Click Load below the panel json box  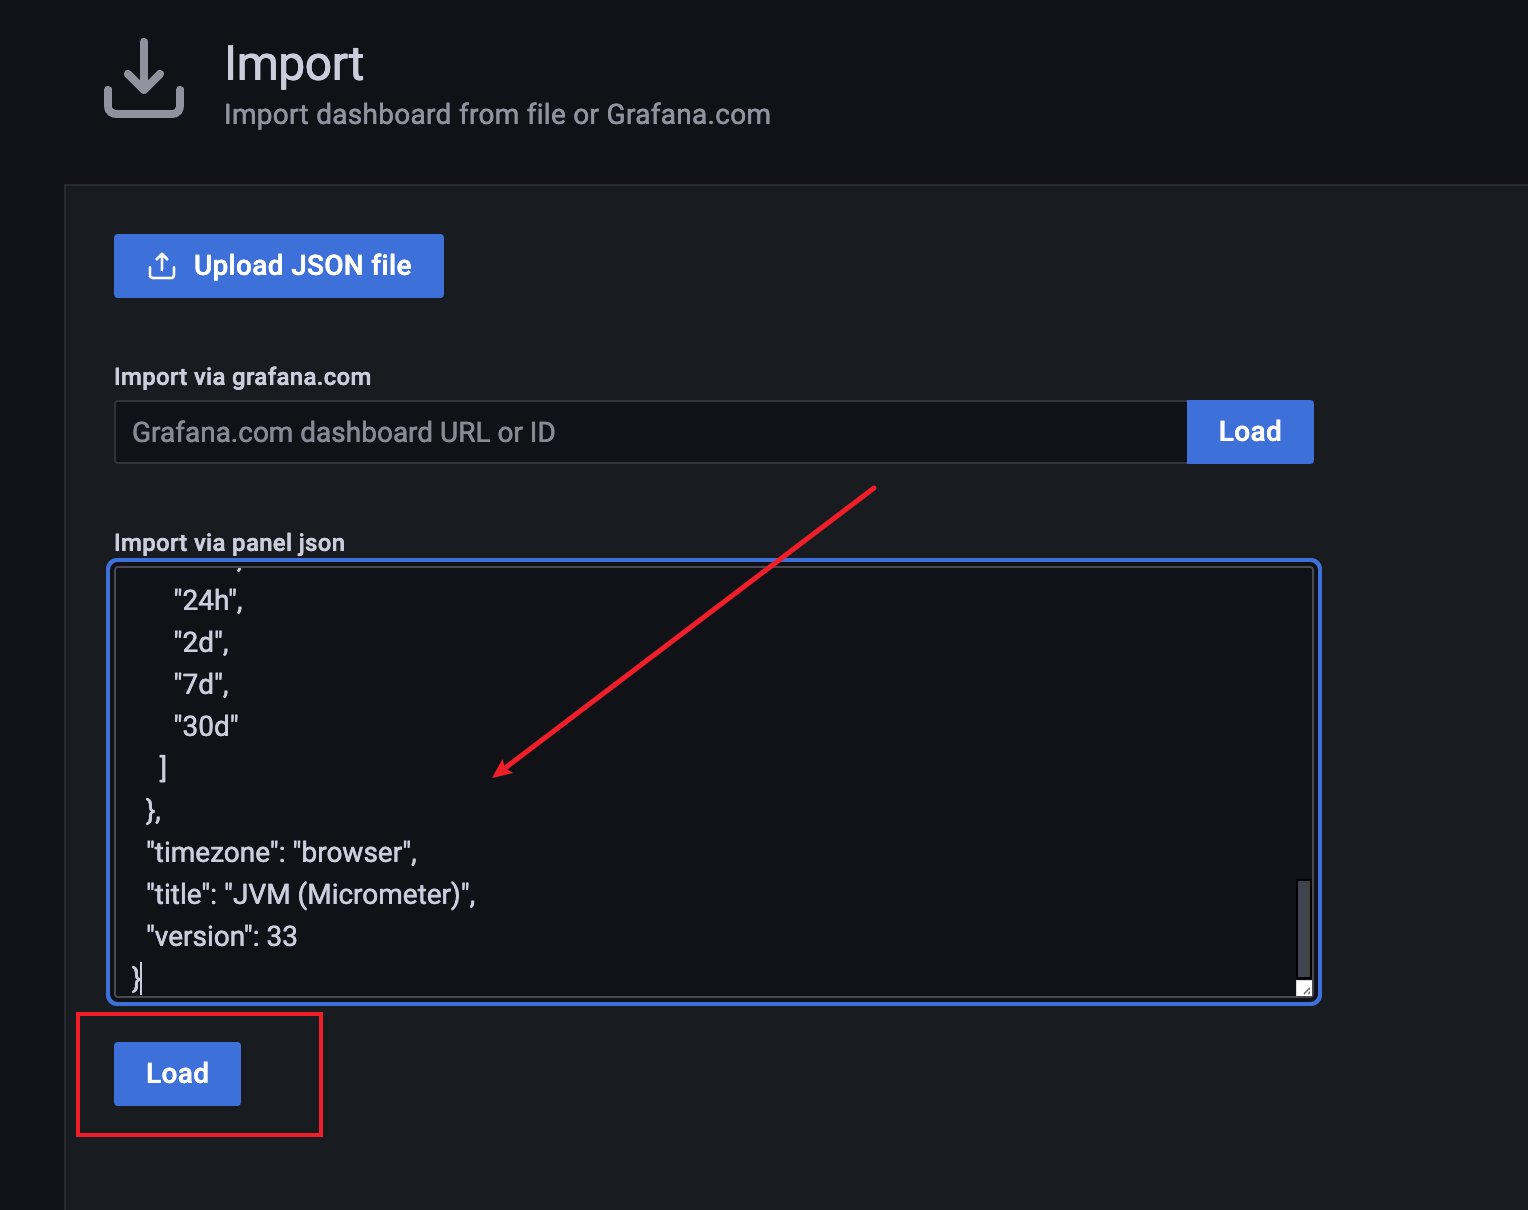tap(177, 1073)
